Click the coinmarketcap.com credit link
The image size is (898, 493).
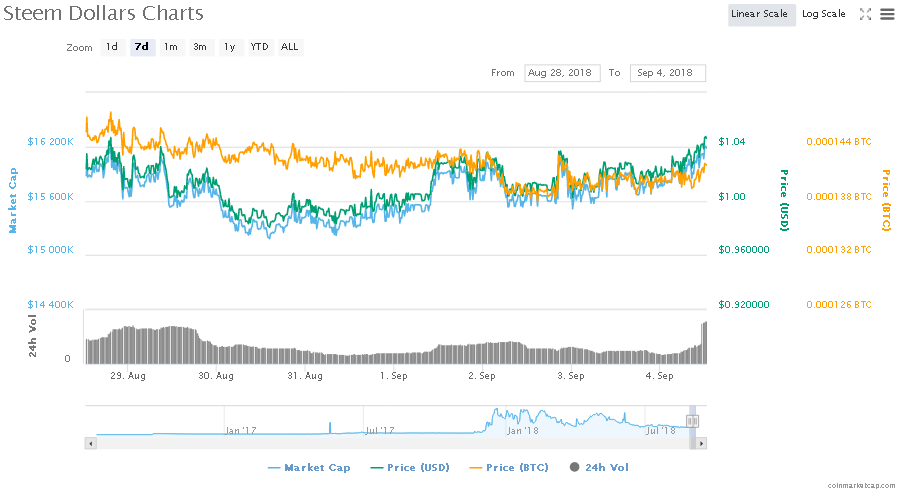pyautogui.click(x=861, y=486)
